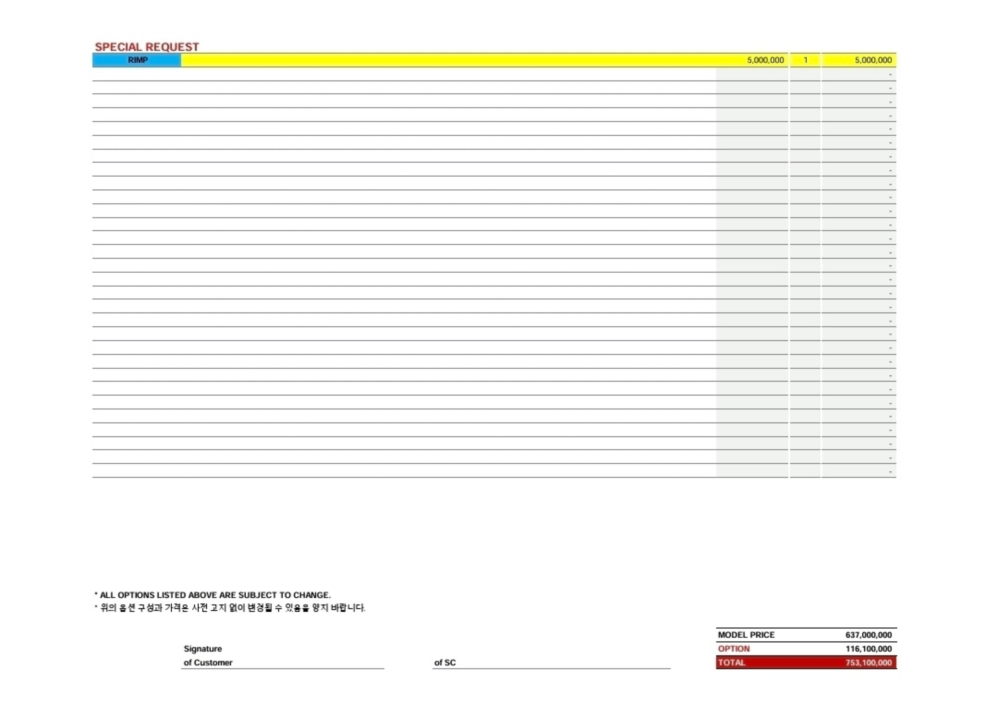Image resolution: width=998 pixels, height=720 pixels.
Task: Select the red OPTION label
Action: [x=733, y=649]
